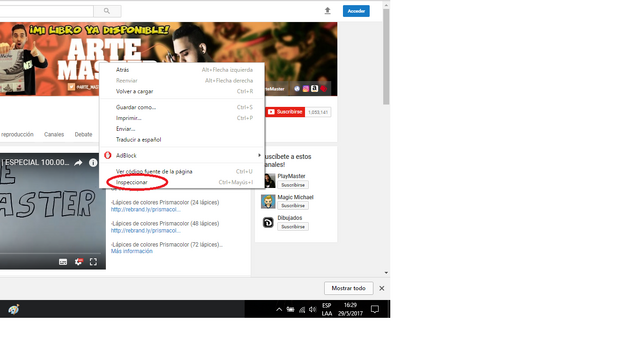Screen dimensions: 640x360
Task: Click the Dibujados channel avatar
Action: 268,222
